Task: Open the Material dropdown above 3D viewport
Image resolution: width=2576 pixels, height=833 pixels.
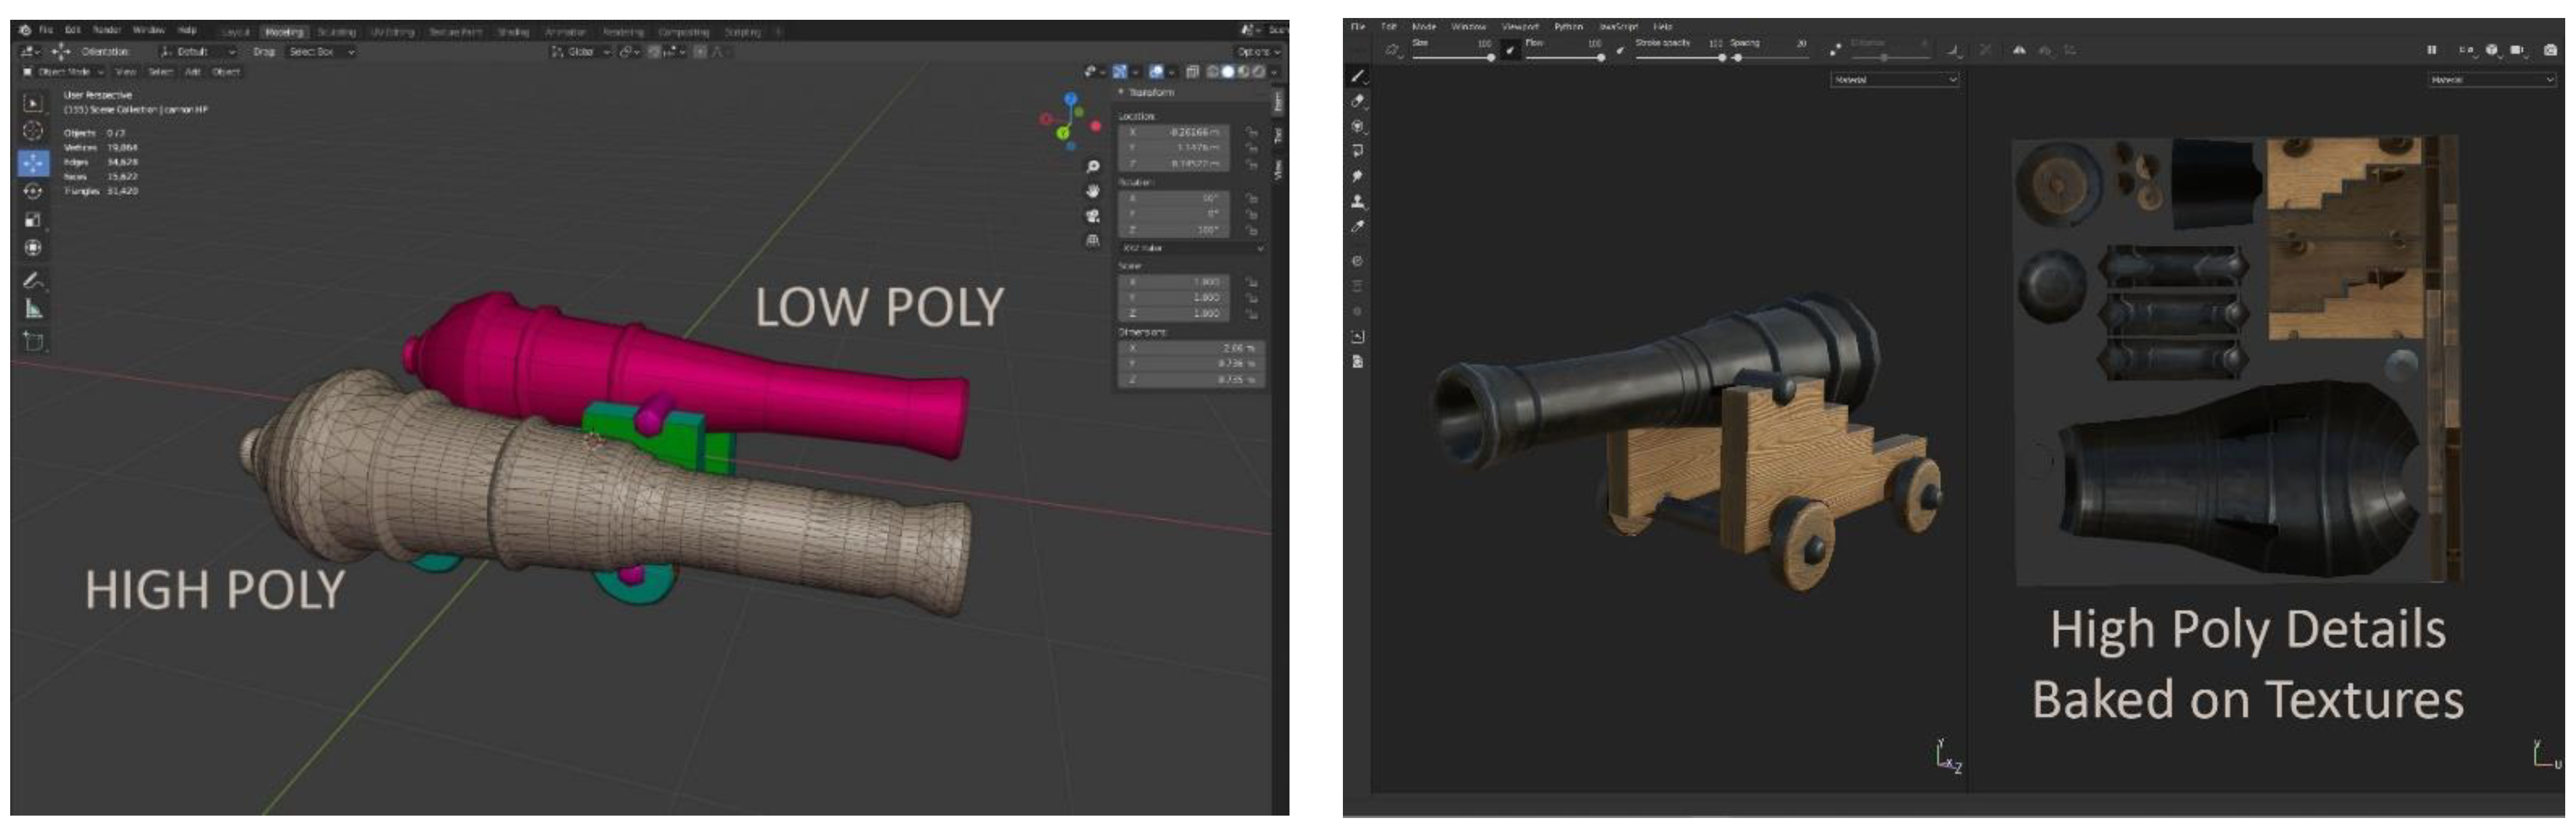Action: click(x=1894, y=80)
